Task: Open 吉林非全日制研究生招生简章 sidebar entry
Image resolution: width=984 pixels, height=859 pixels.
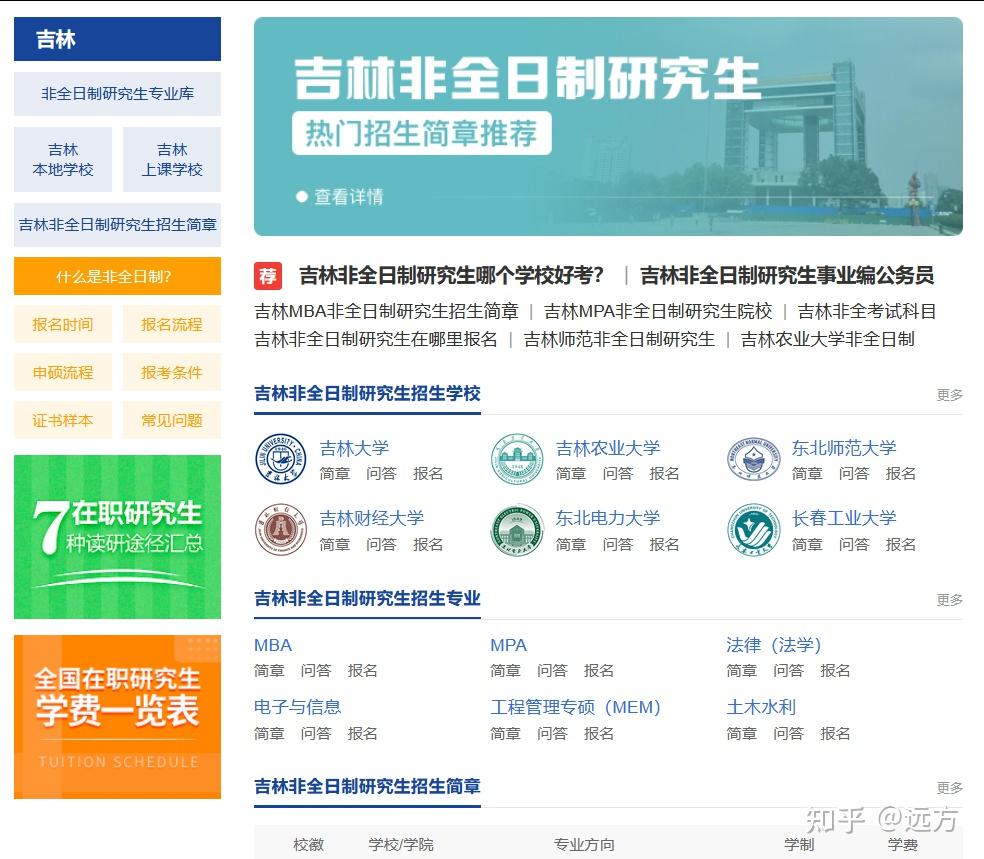Action: pyautogui.click(x=117, y=225)
